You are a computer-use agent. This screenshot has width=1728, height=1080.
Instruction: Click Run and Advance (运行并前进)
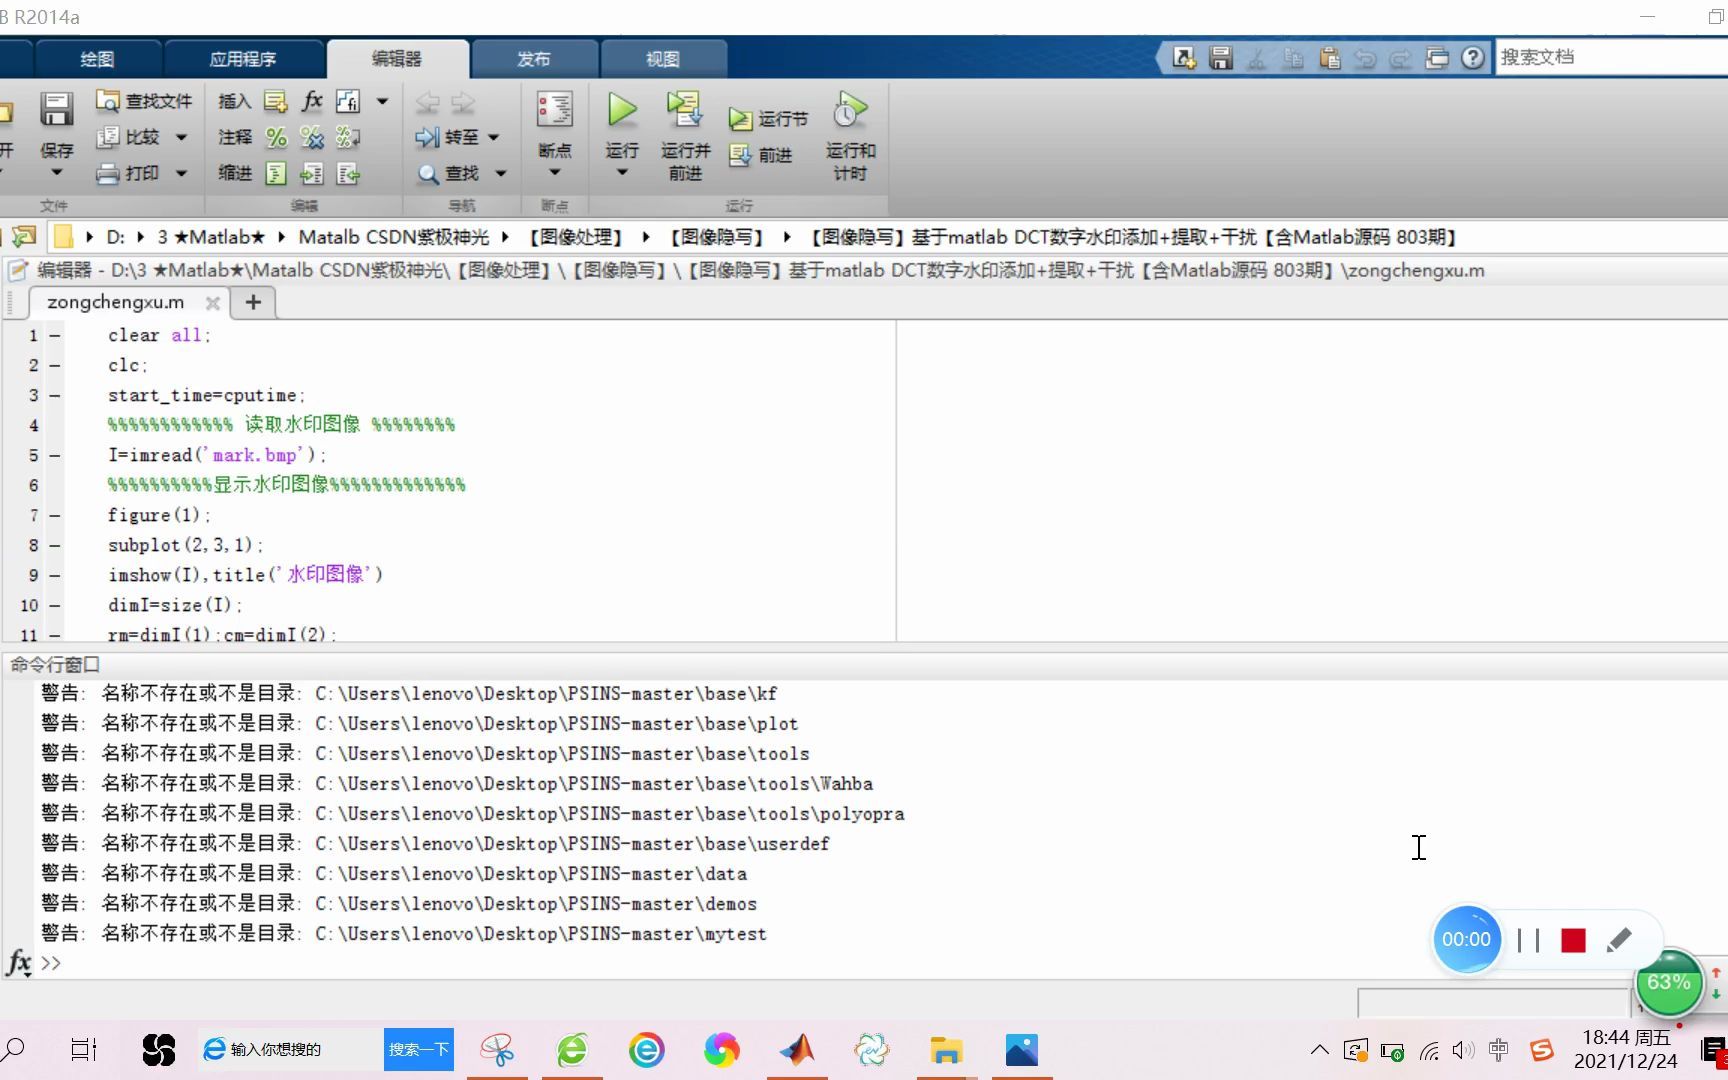coord(685,135)
